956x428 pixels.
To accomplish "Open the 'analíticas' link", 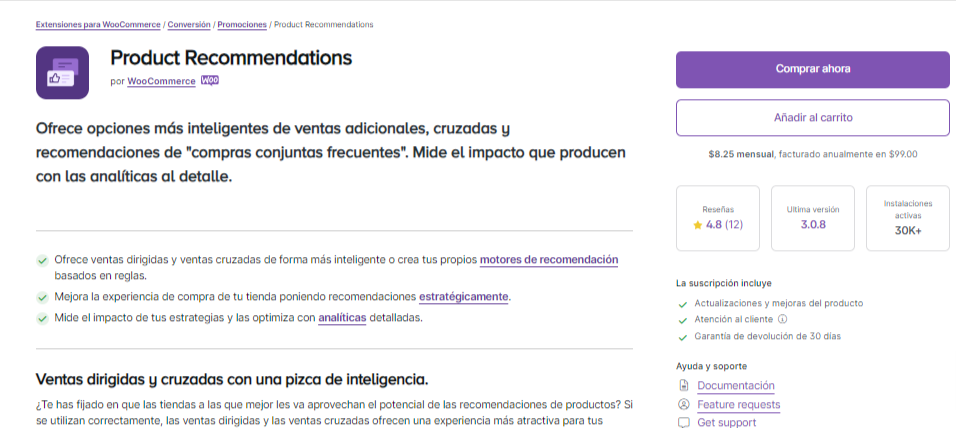I will [342, 318].
